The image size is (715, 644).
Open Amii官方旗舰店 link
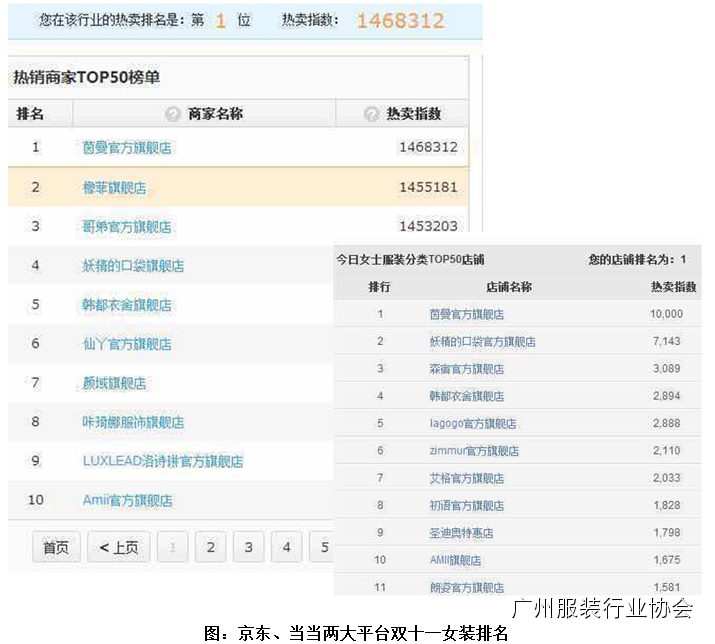click(127, 500)
